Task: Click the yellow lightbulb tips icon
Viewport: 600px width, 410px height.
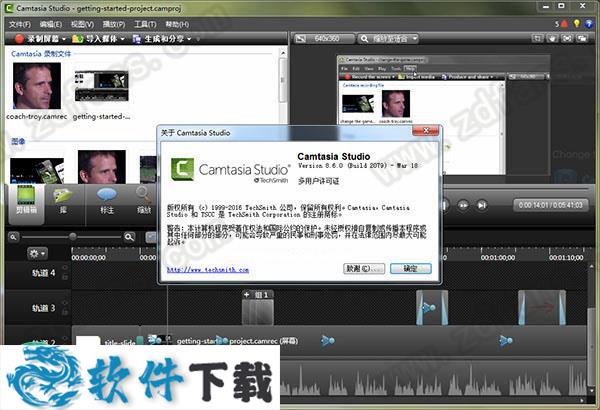Action: [577, 24]
